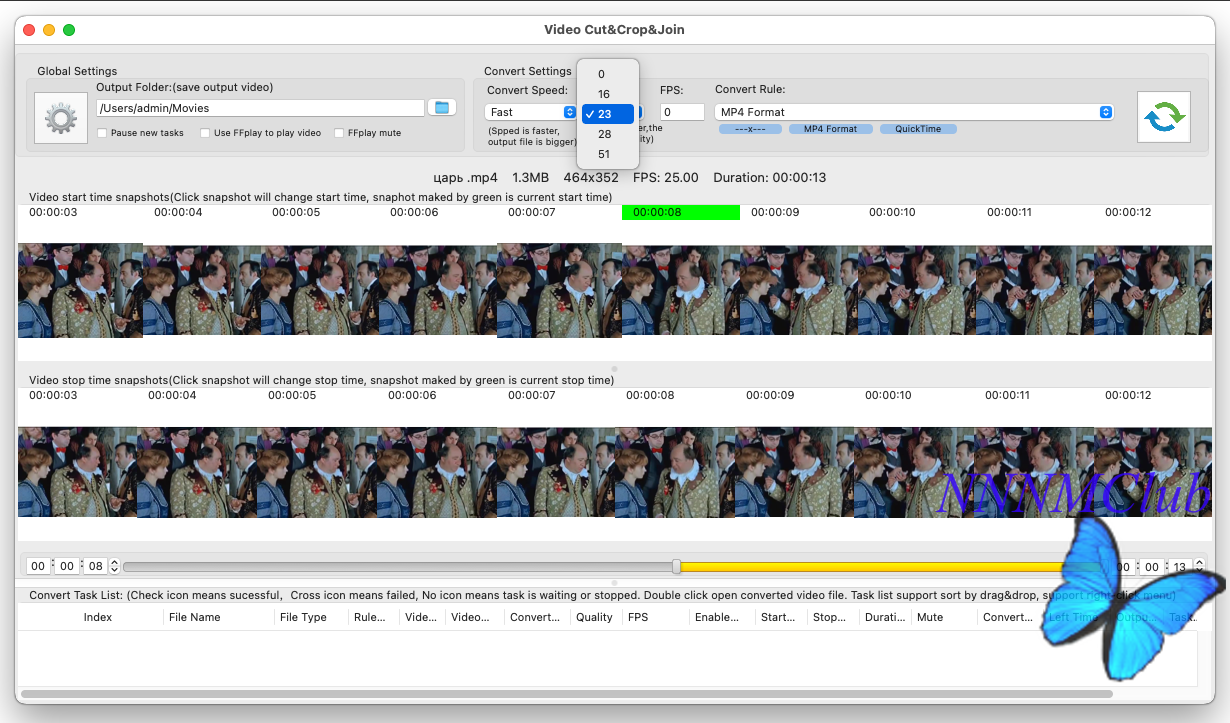
Task: Toggle Use FFplay to play video
Action: coord(205,133)
